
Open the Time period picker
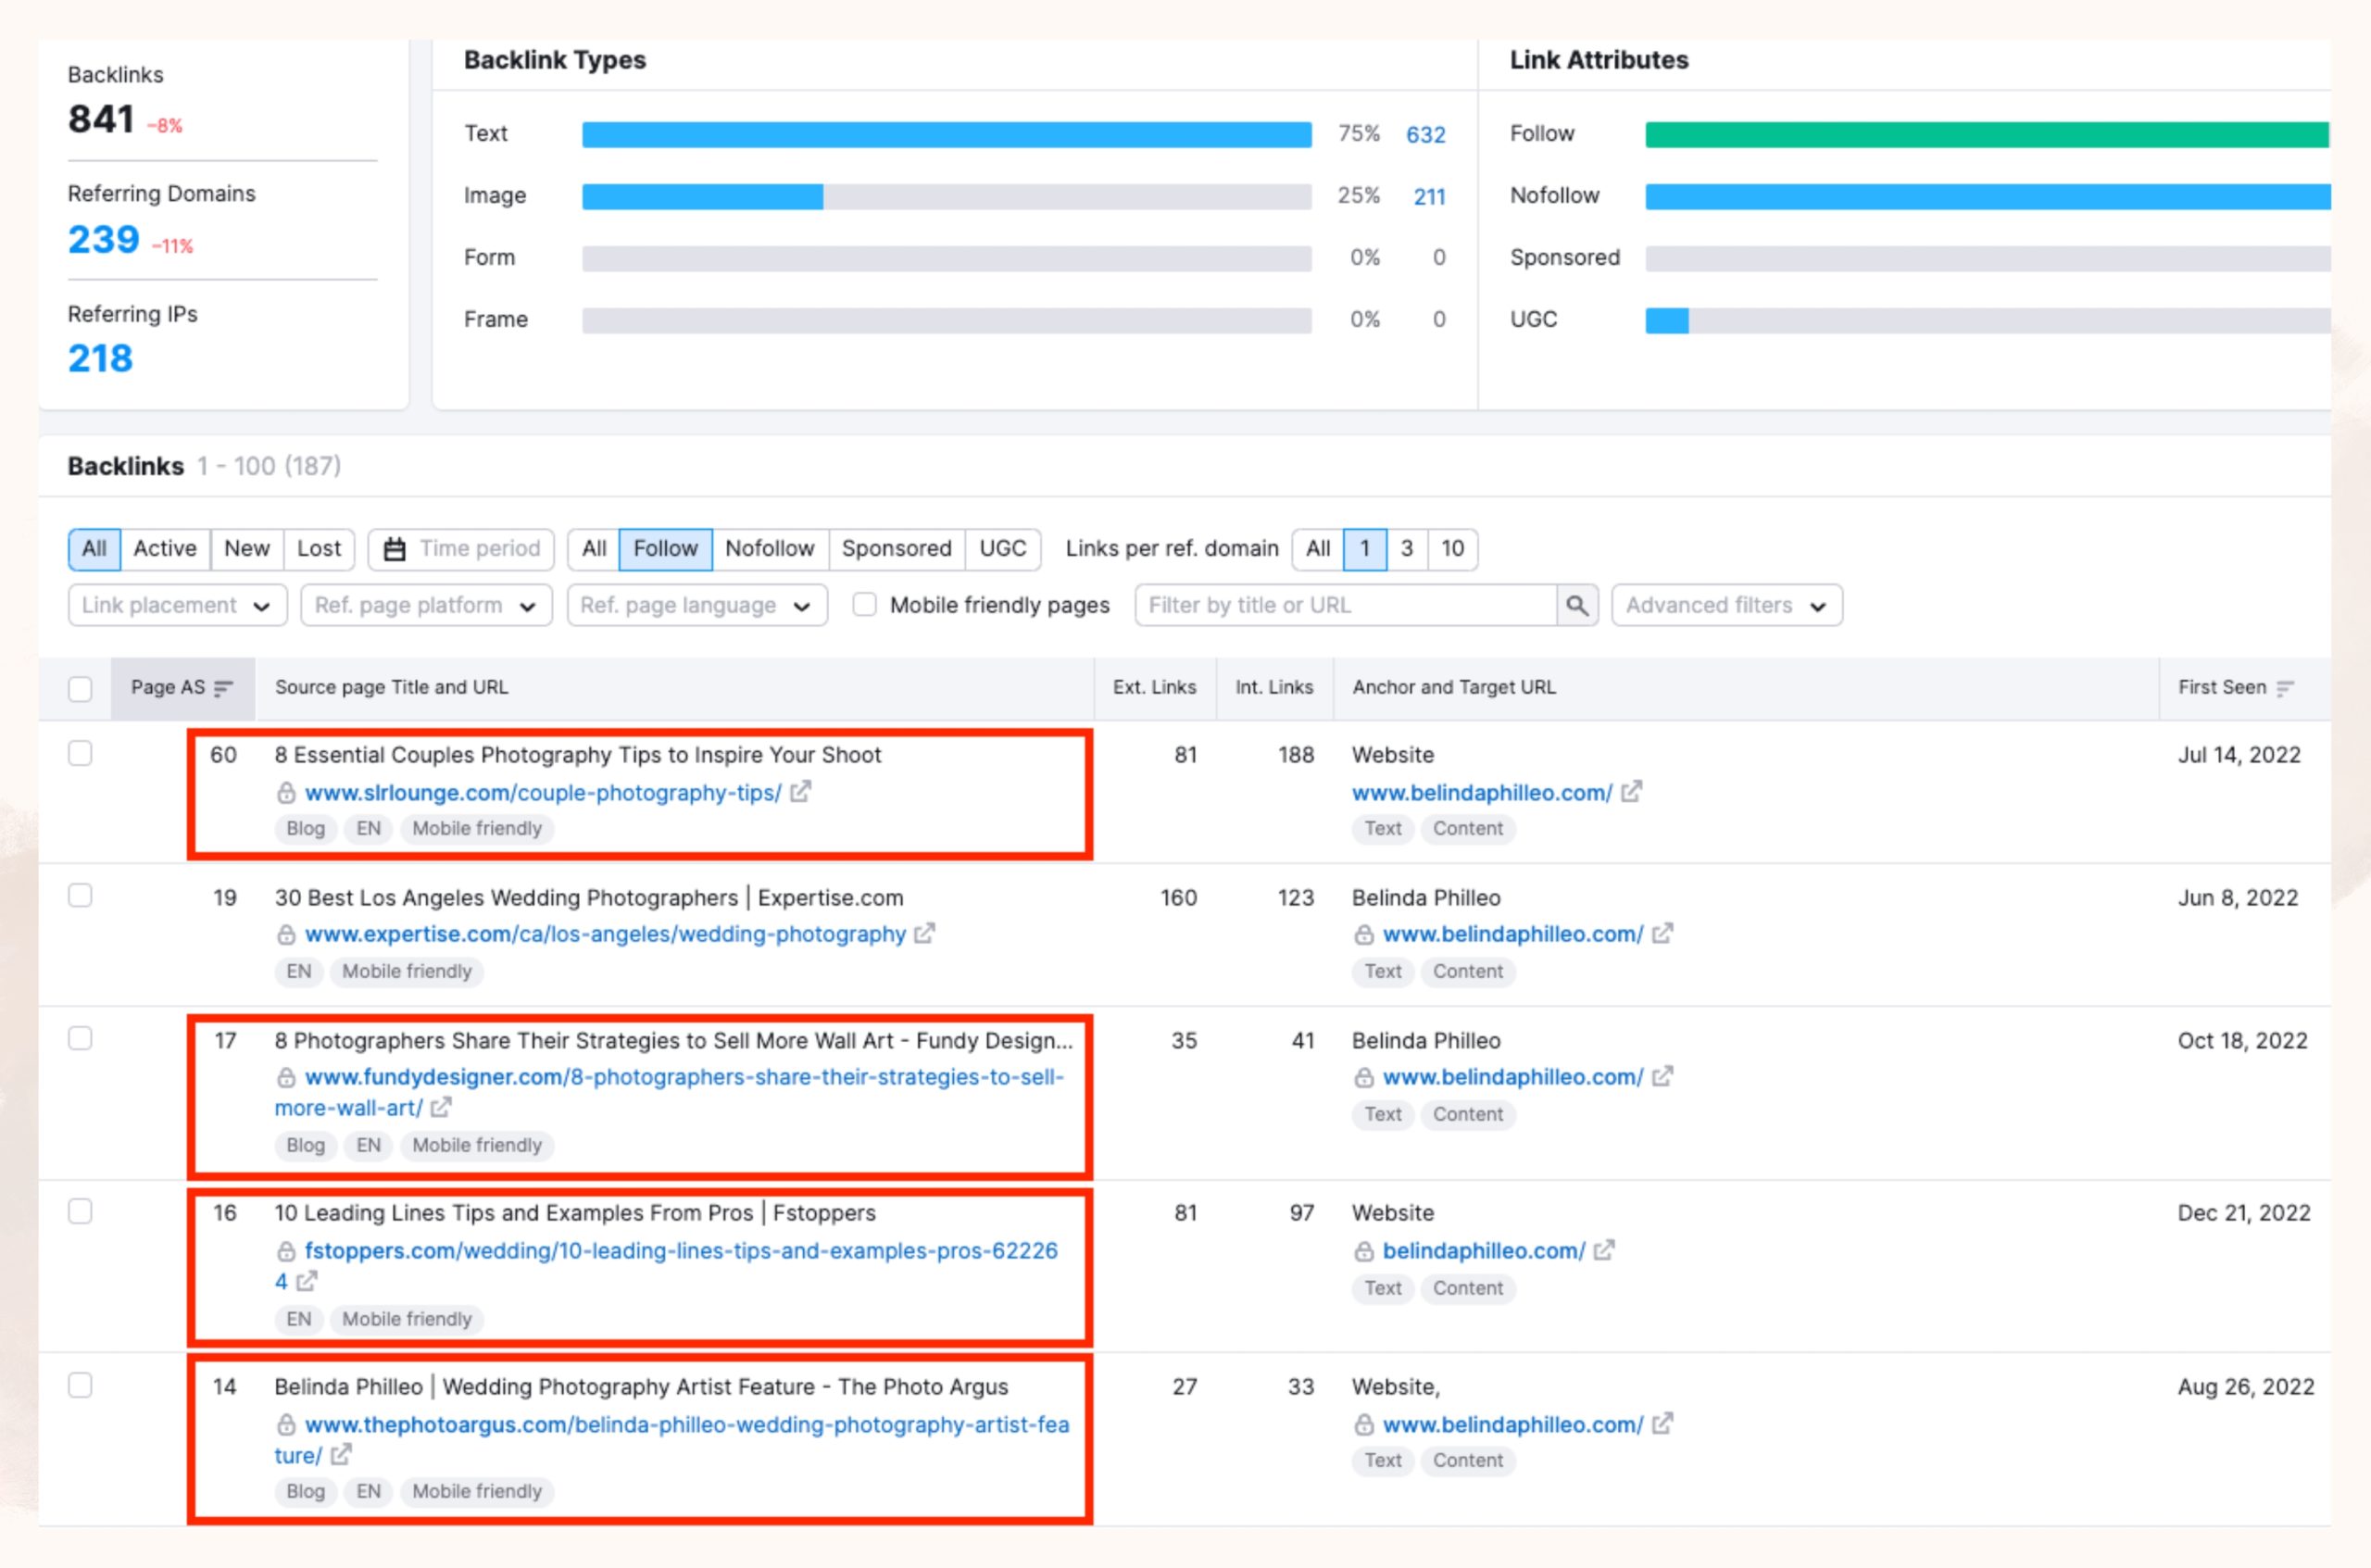(x=460, y=549)
